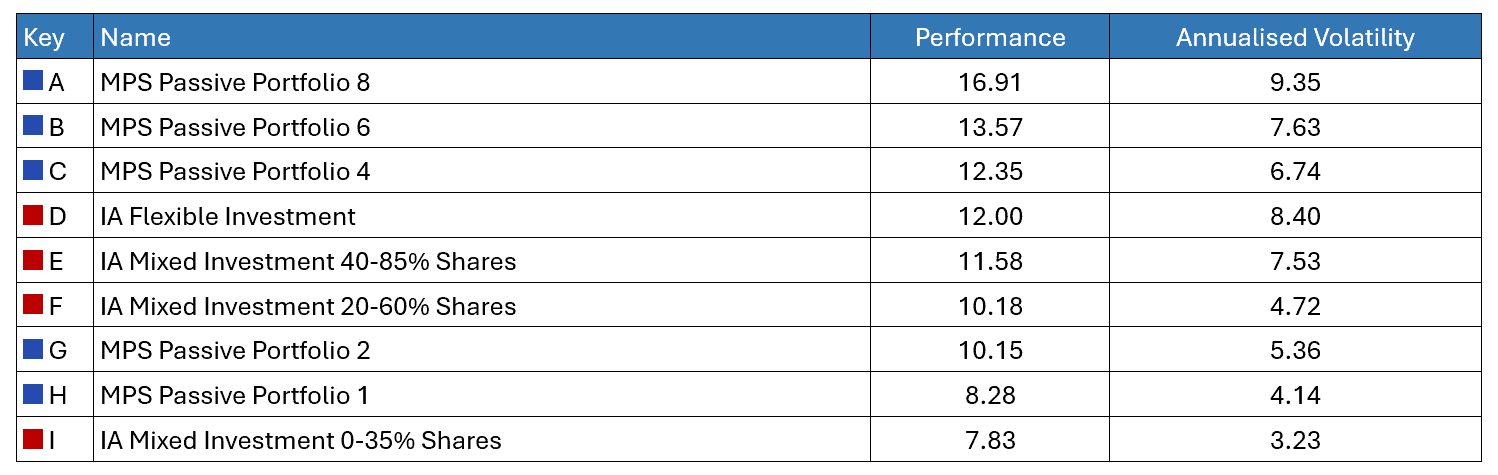Viewport: 1498px width, 475px height.
Task: Click IA Flexible Investment row name
Action: (228, 216)
